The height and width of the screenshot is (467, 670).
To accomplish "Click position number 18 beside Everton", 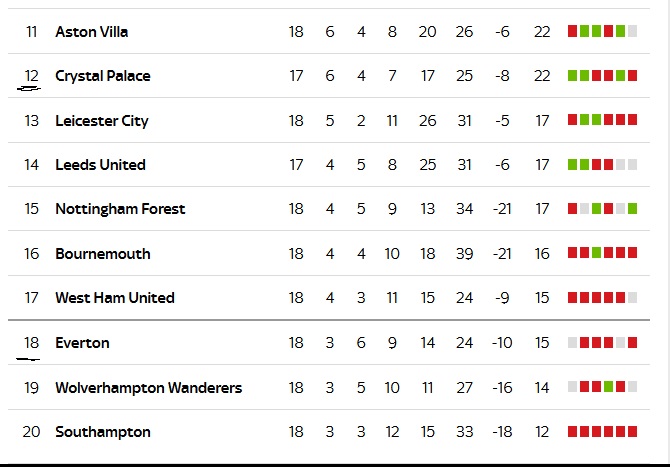I will pos(31,343).
